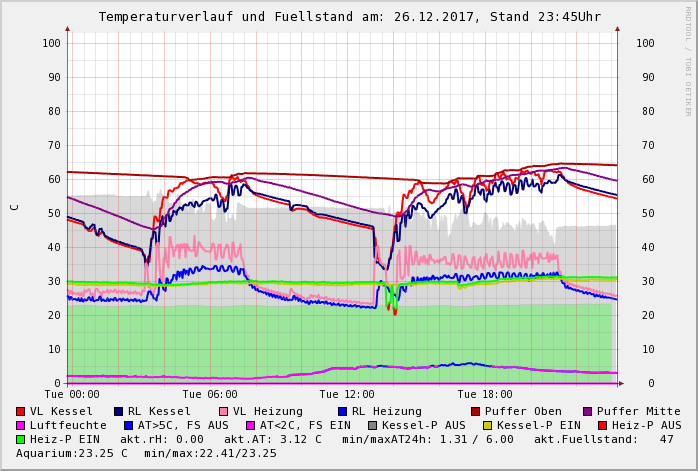Click the red VL Kessel legend swatch
The height and width of the screenshot is (471, 698).
pyautogui.click(x=21, y=411)
